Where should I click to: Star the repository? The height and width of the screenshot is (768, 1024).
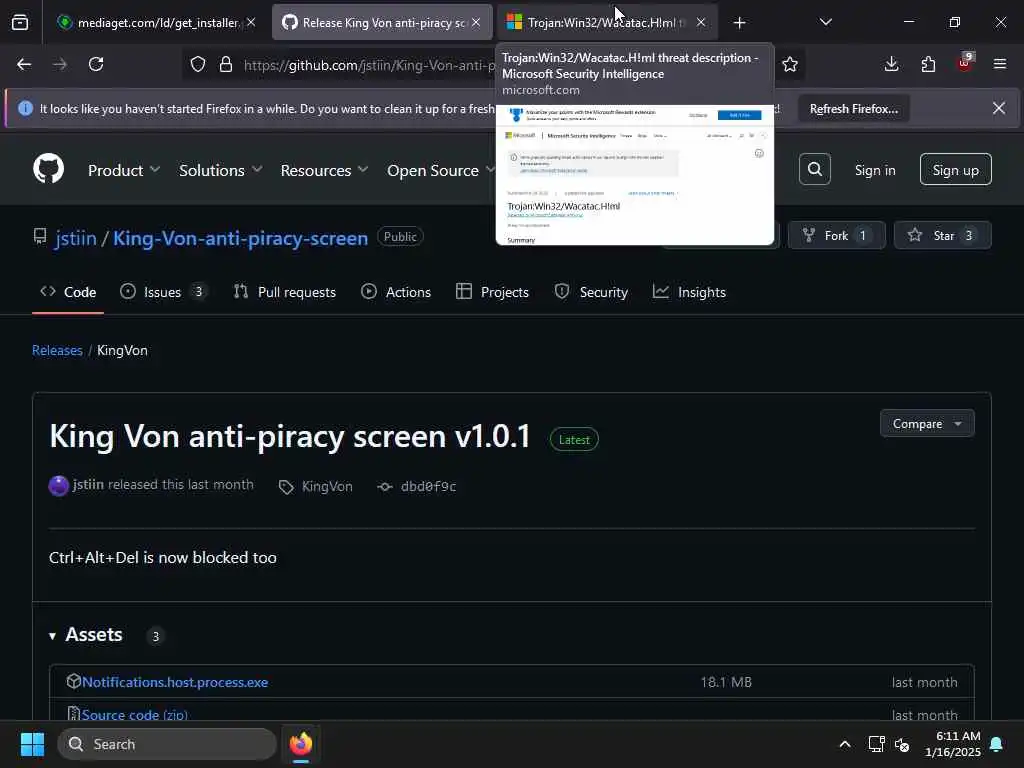click(942, 235)
